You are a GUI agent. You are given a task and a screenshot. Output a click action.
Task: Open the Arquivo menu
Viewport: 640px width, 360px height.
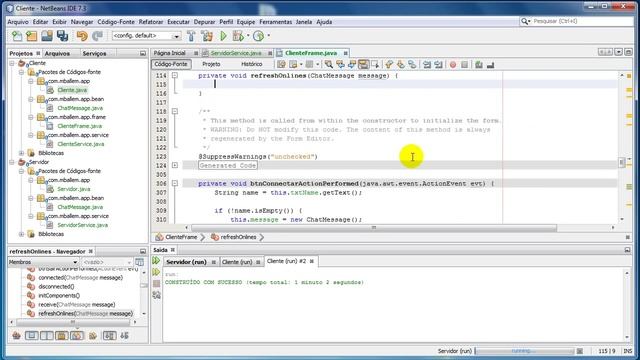pos(18,22)
